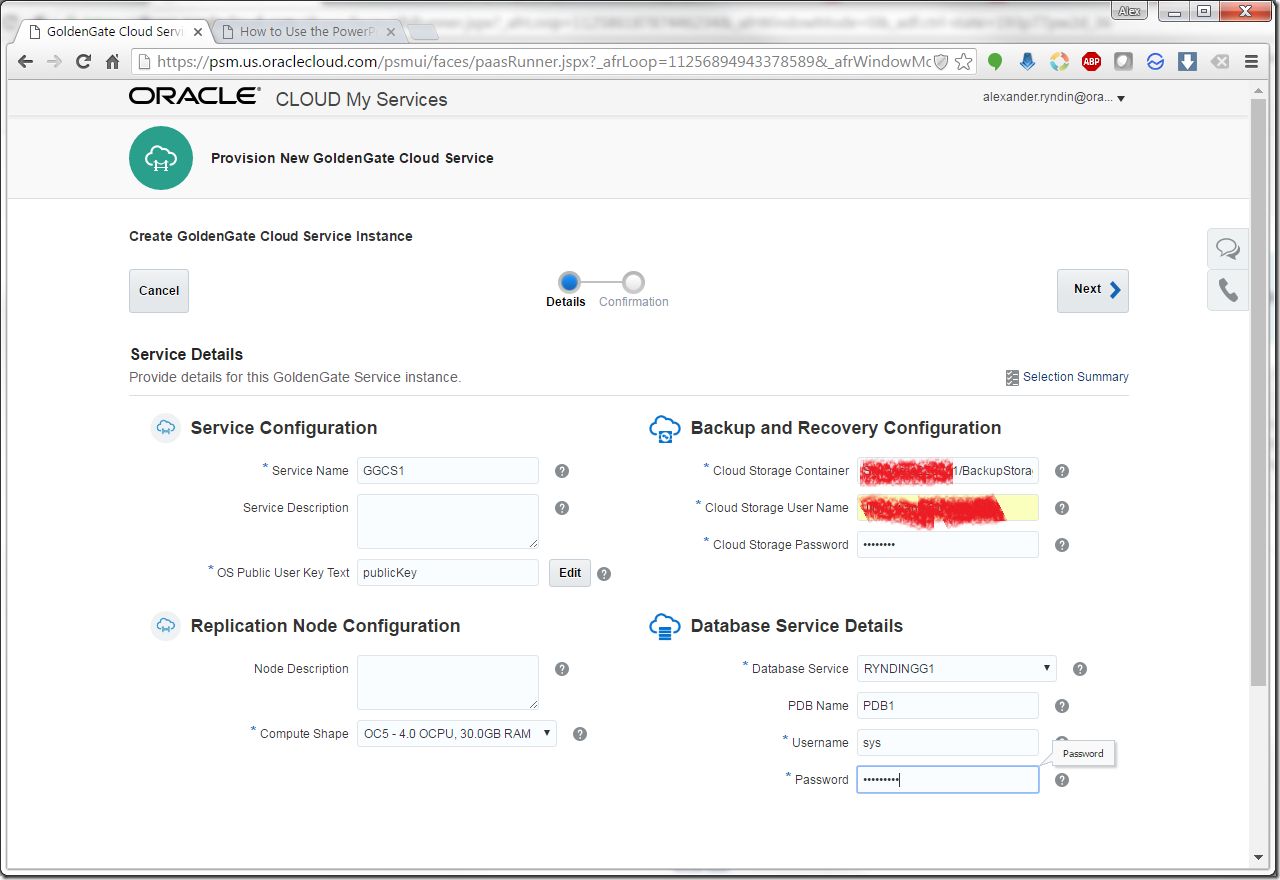Open the green Hangouts speech-bubble extension

coord(995,62)
